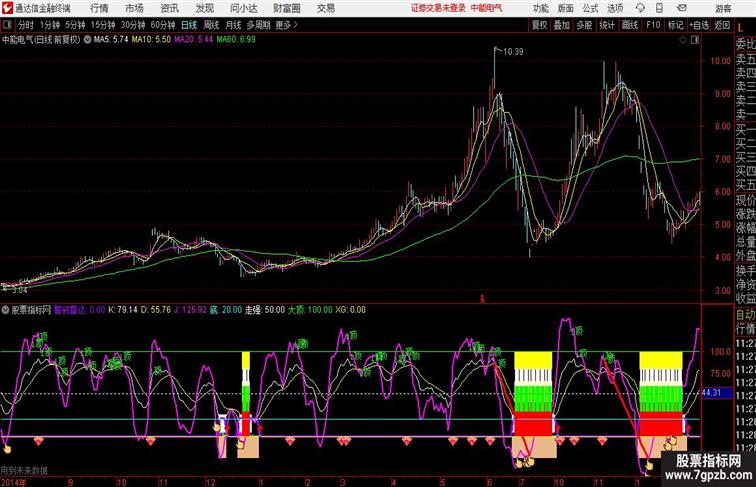Click the Tongdaxin app logo icon
The width and height of the screenshot is (756, 487).
pos(7,8)
